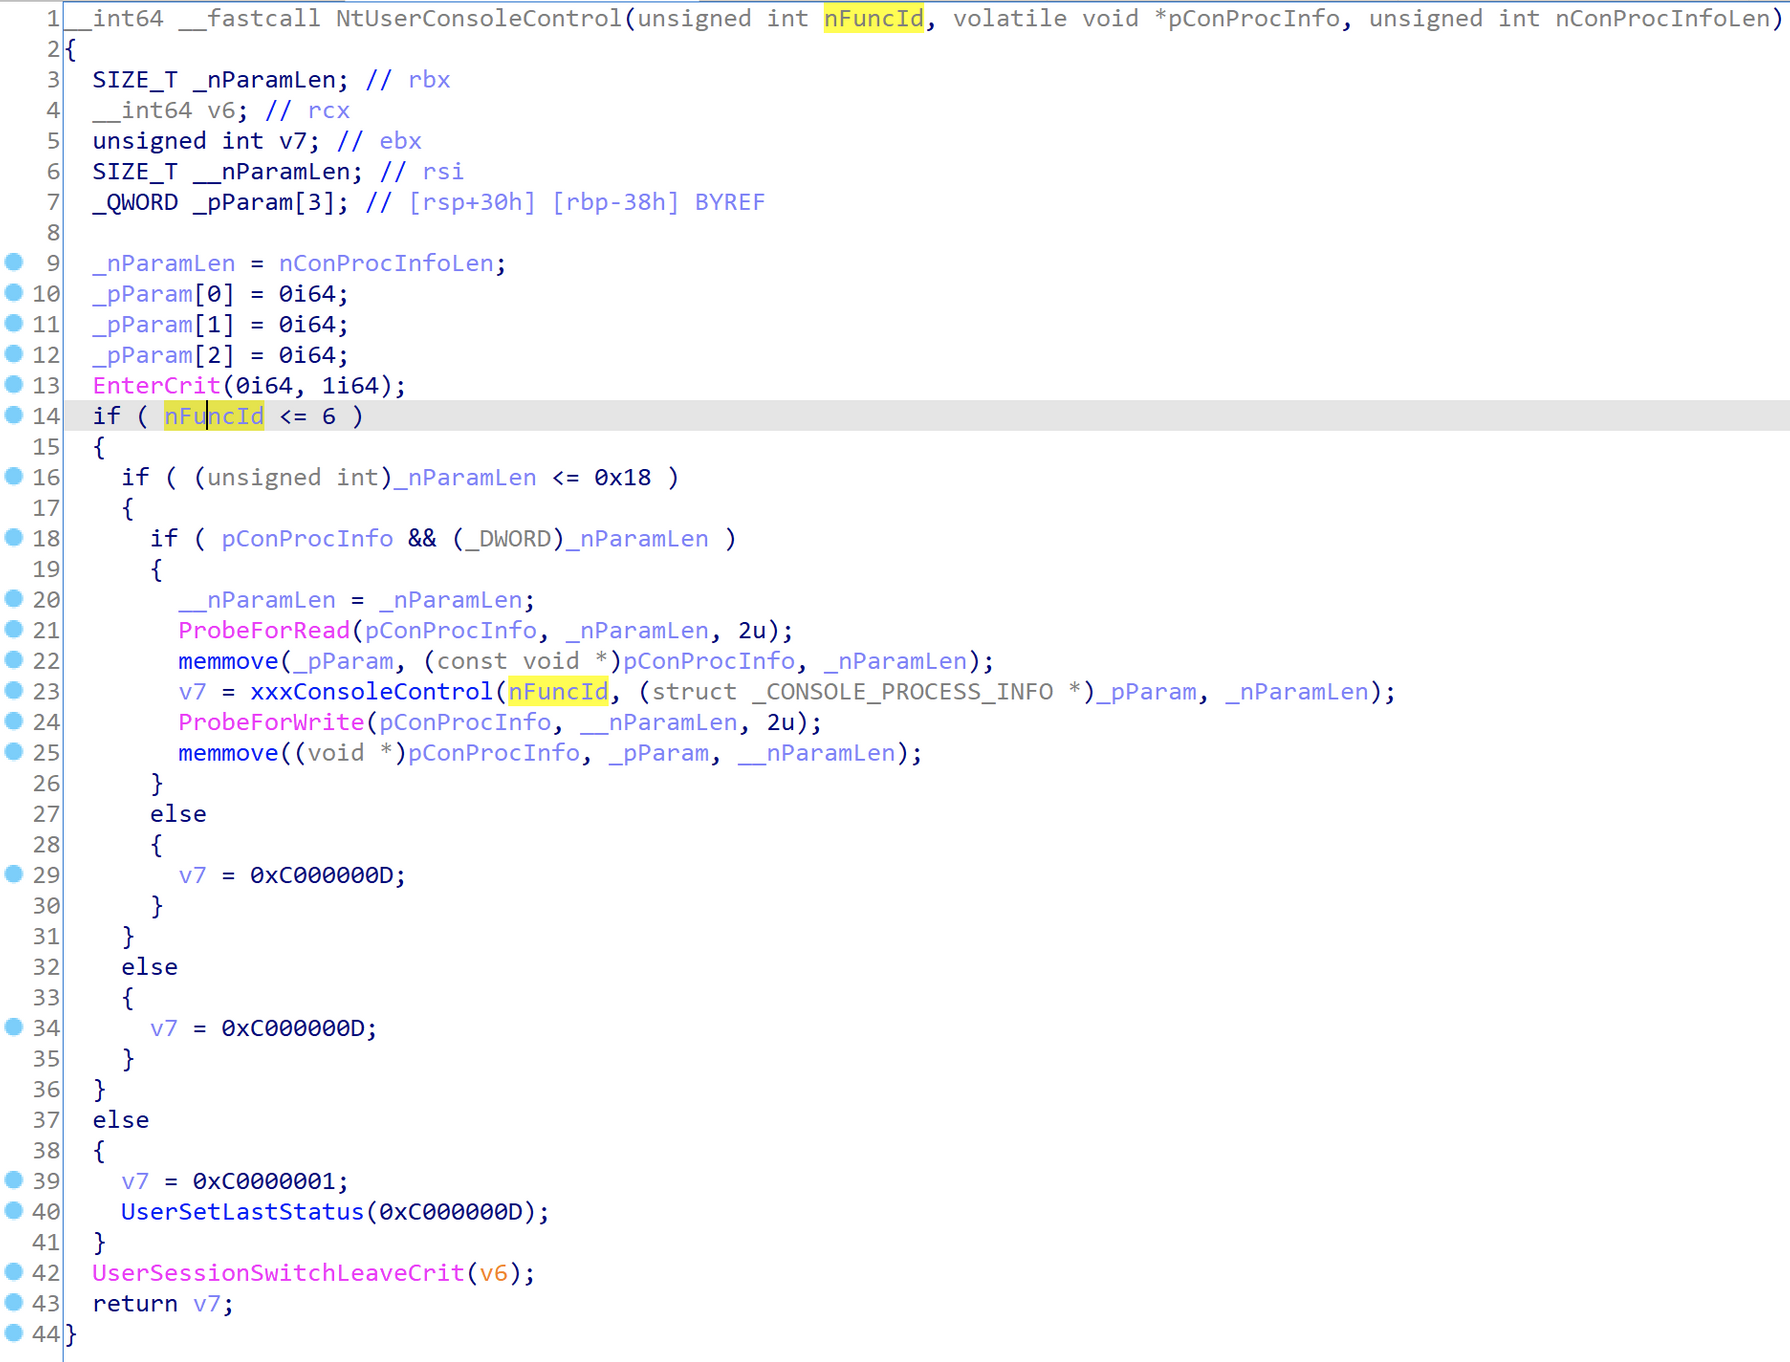Click v6 argument on line 42
1790x1362 pixels.
point(493,1273)
